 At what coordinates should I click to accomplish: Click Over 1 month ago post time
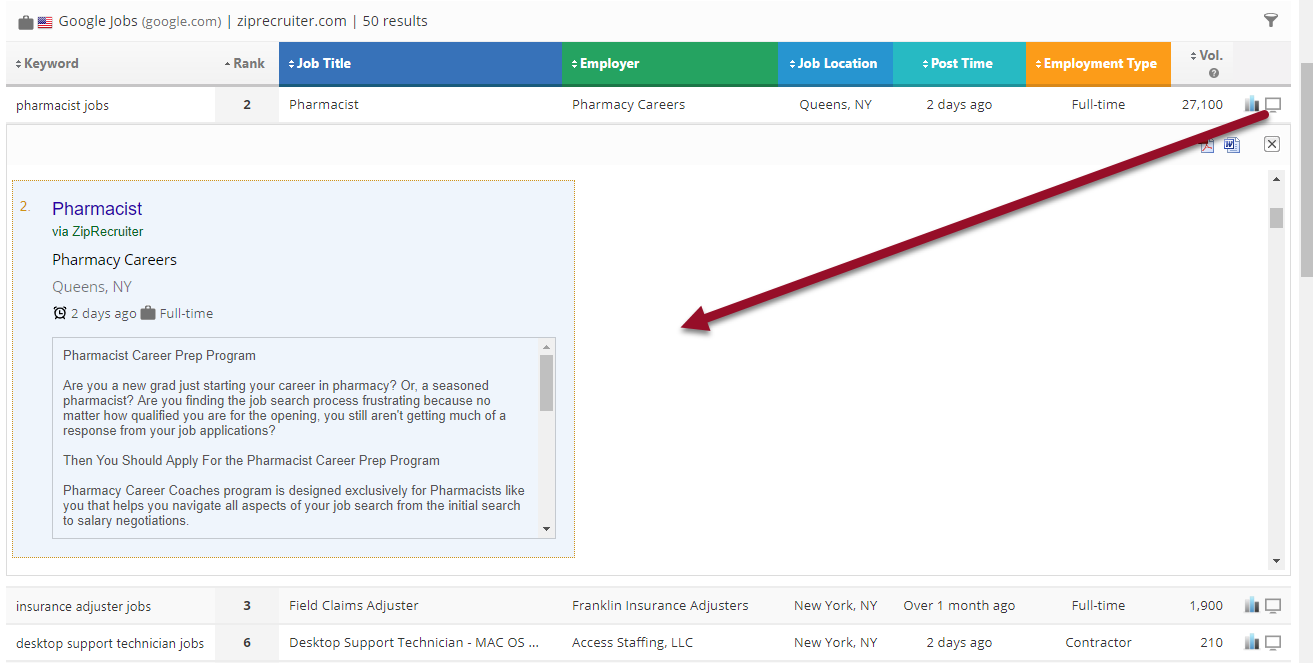[x=959, y=605]
